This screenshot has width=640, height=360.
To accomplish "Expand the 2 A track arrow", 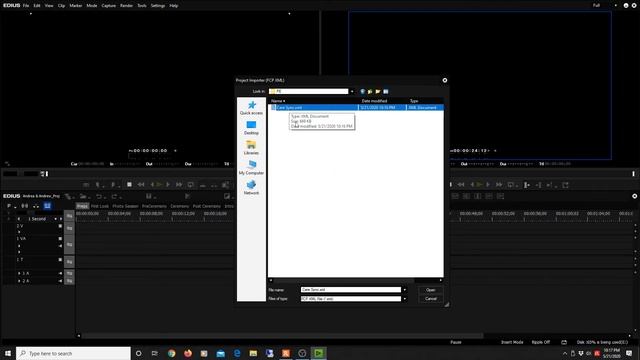I will (x=19, y=281).
